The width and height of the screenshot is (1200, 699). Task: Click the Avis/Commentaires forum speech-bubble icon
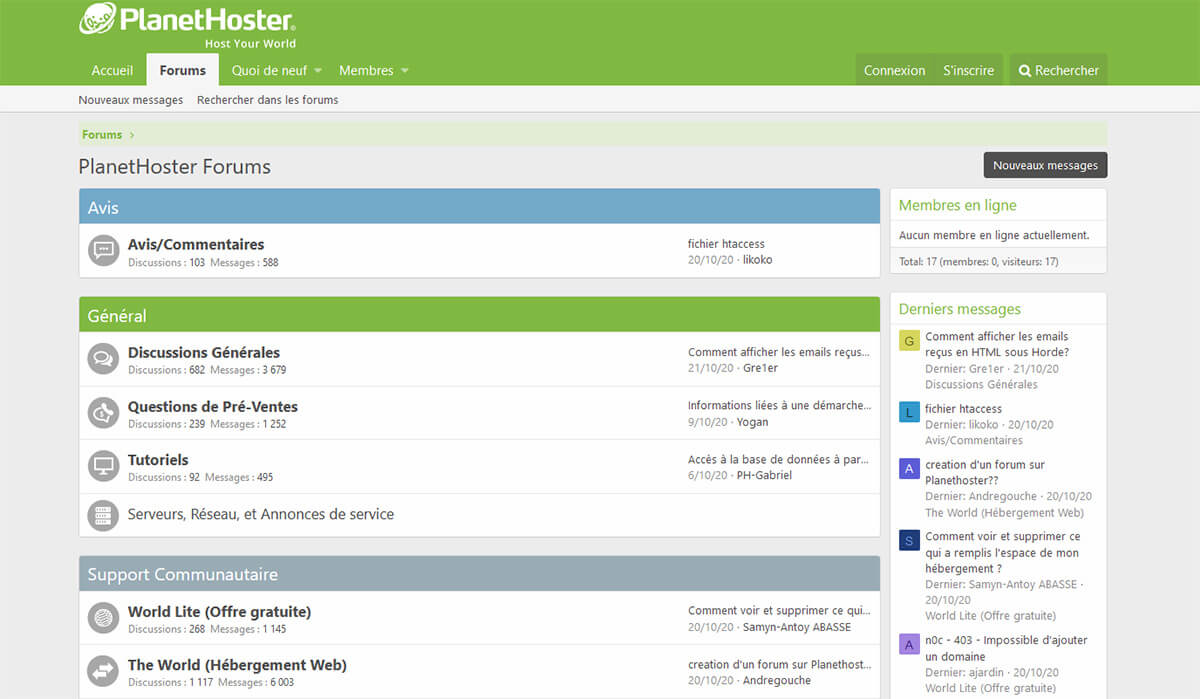tap(103, 251)
